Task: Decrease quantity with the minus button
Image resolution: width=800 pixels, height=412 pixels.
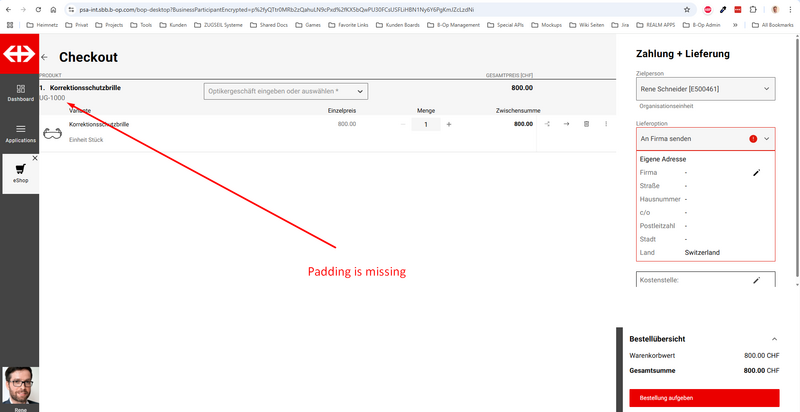Action: click(403, 124)
